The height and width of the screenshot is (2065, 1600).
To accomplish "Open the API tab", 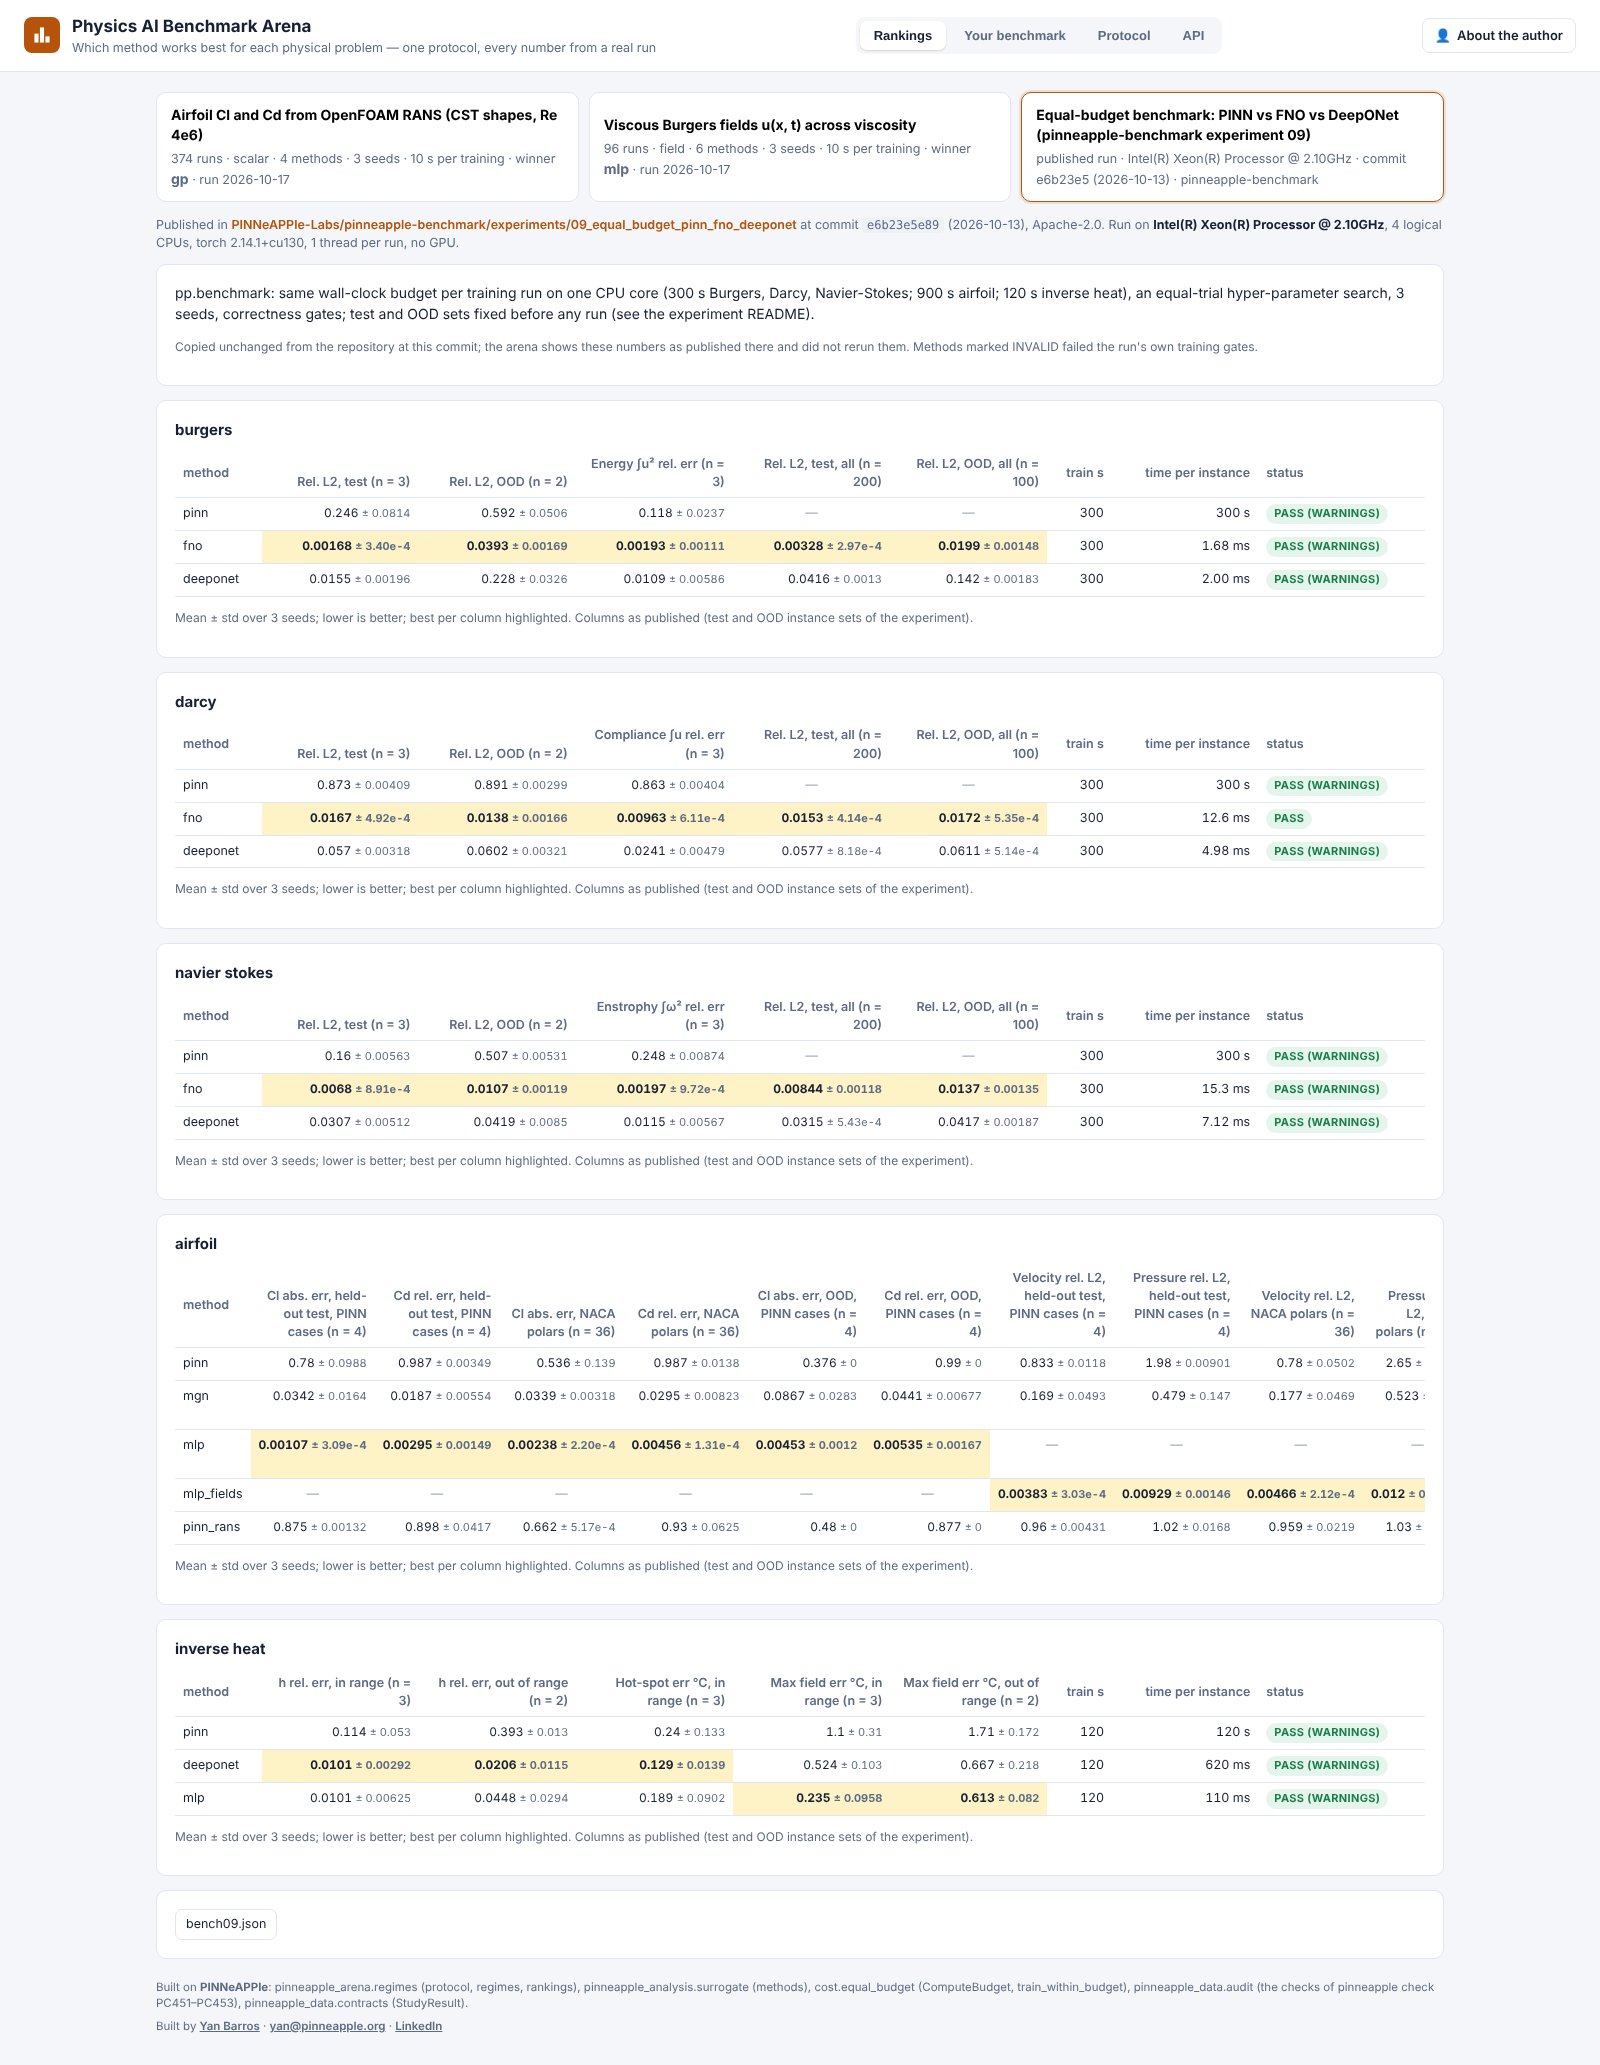I will click(1193, 36).
